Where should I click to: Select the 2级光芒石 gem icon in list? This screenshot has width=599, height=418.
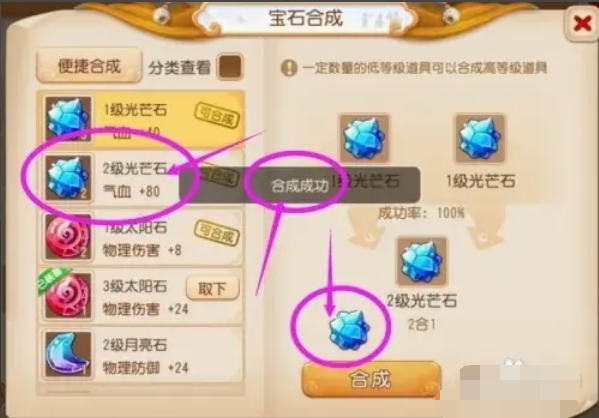point(68,178)
